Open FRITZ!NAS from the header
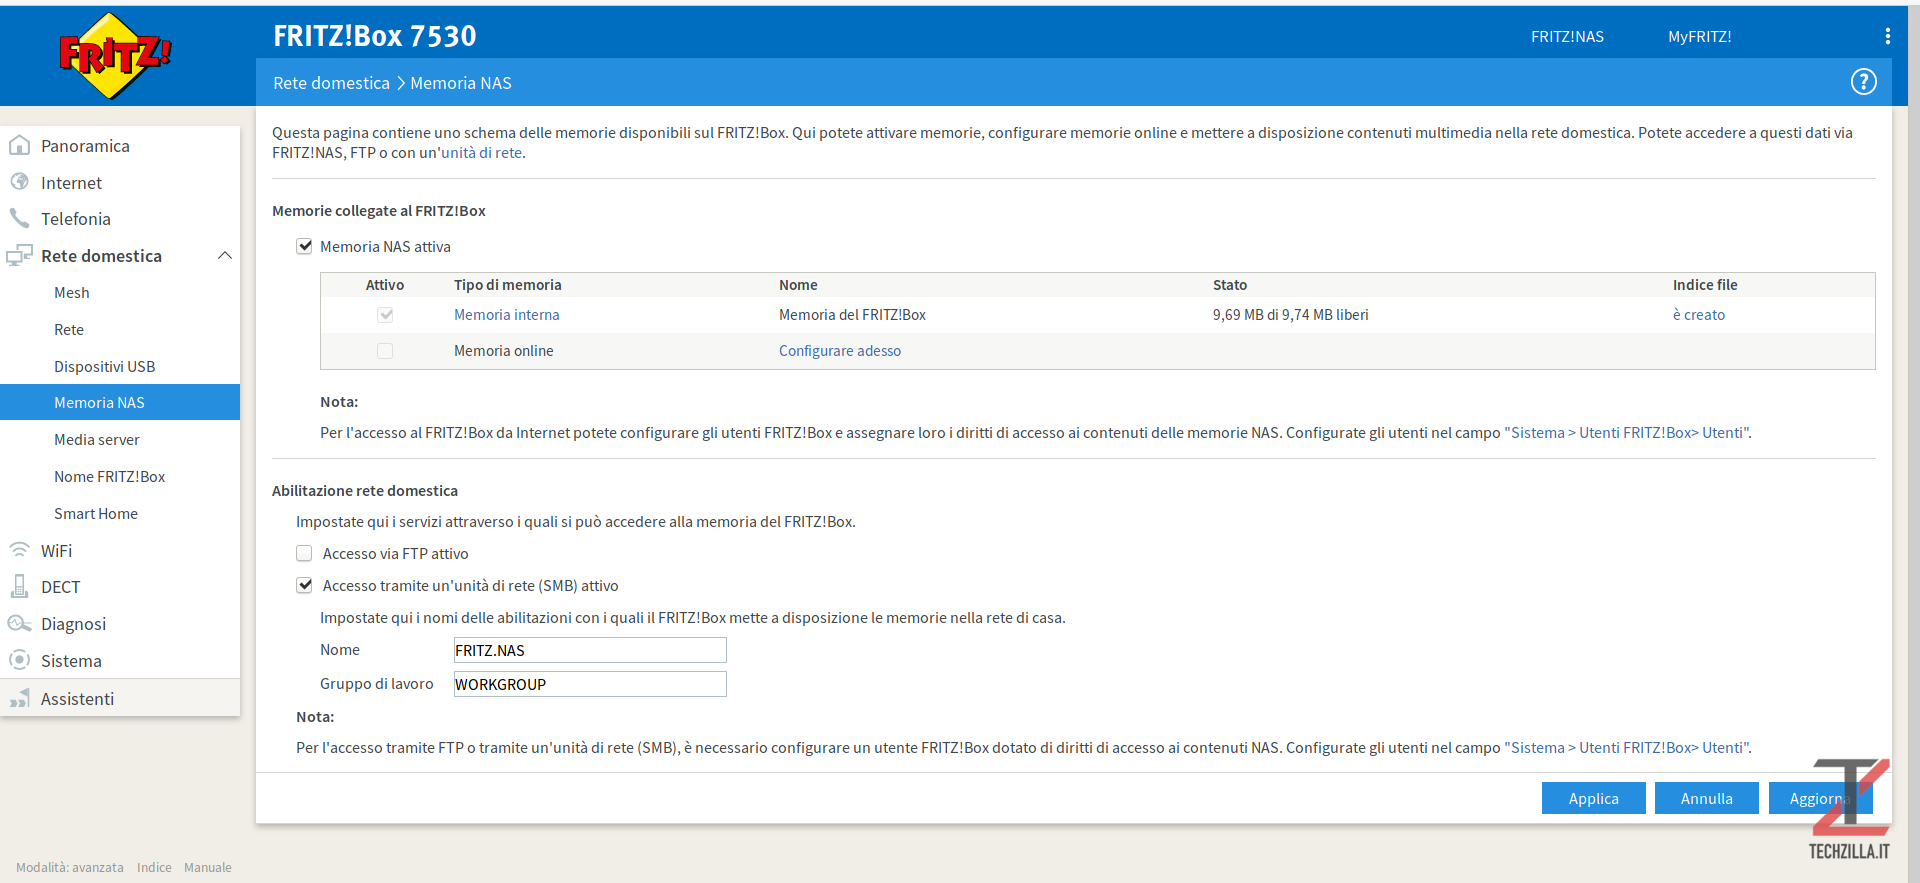1920x883 pixels. [x=1567, y=36]
